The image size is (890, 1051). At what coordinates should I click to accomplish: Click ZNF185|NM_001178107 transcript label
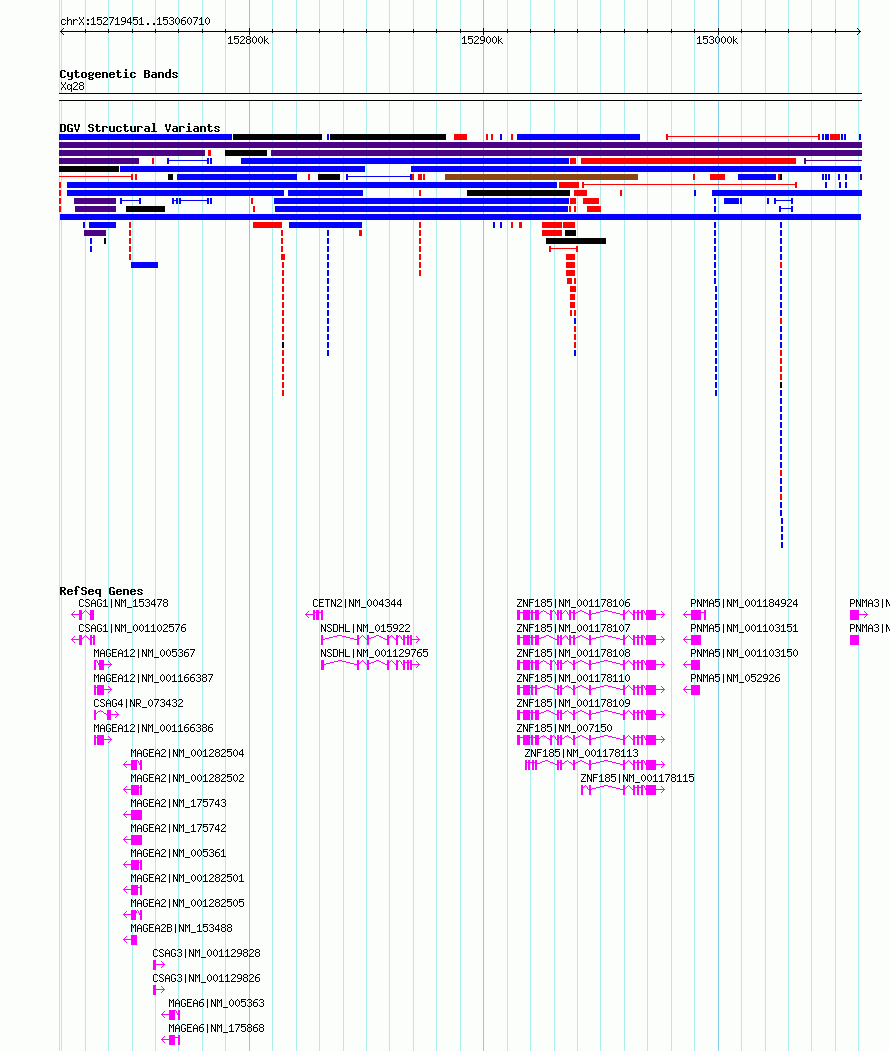point(574,628)
